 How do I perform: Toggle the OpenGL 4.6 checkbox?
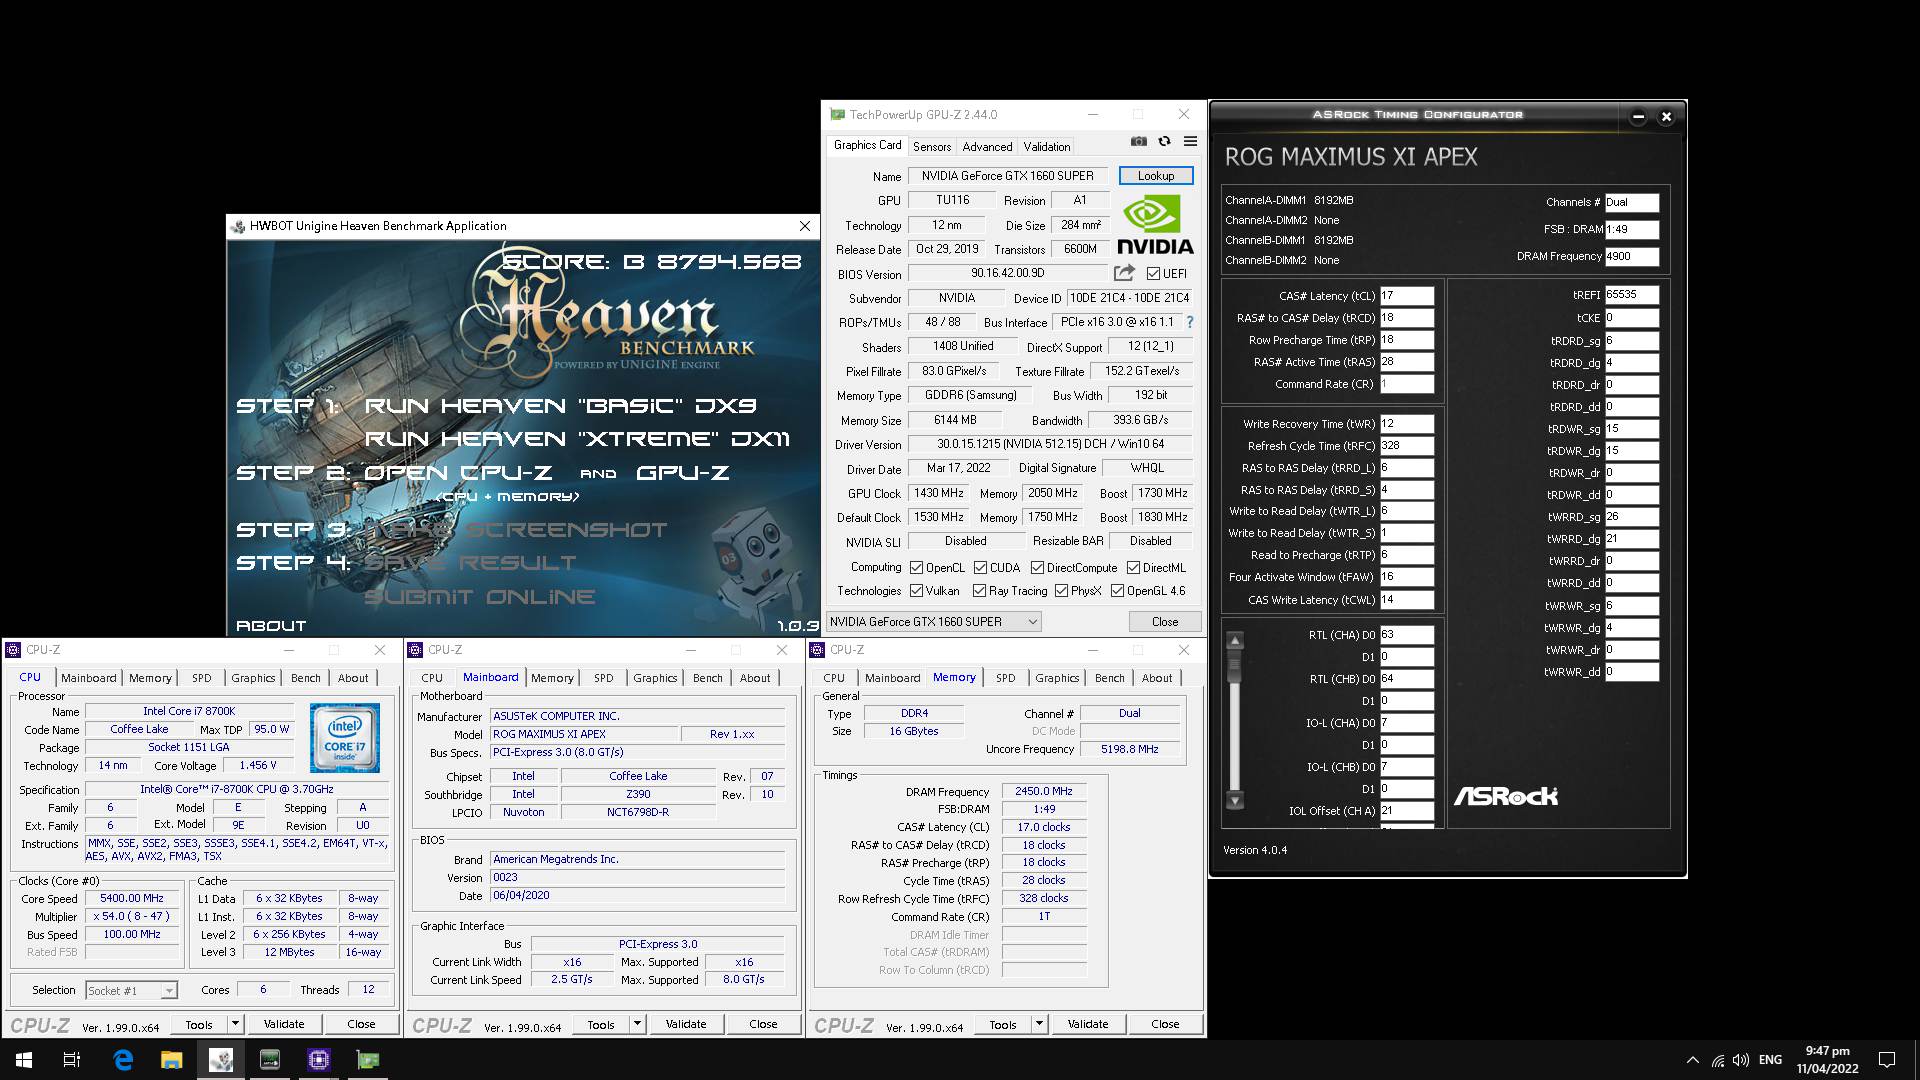(1117, 591)
